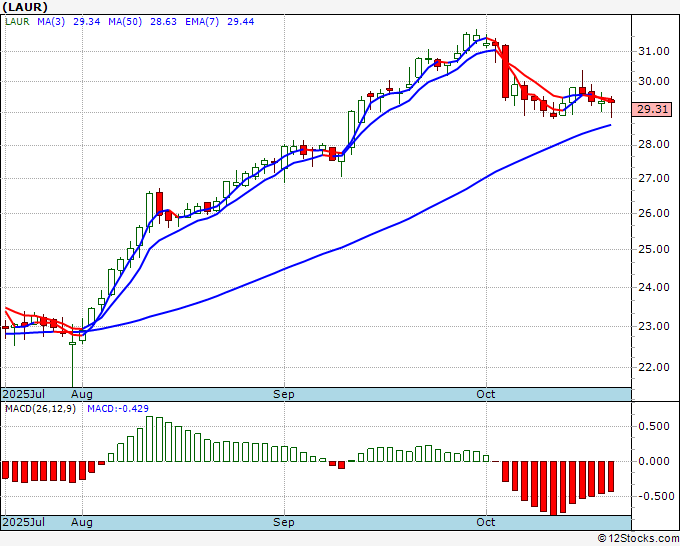Click the MA(50) legend label

point(125,22)
